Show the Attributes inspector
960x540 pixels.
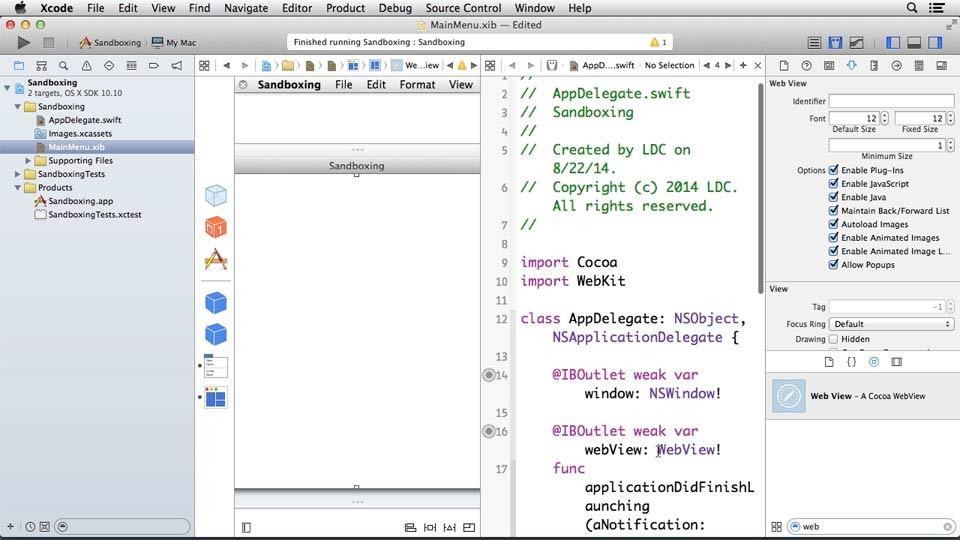(x=852, y=66)
